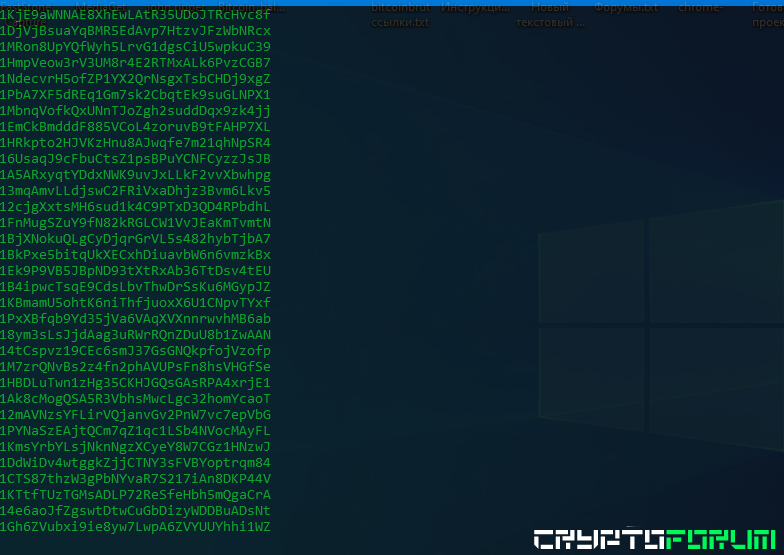Viewport: 784px width, 555px height.
Task: Click the address starting with 1Ak8cMogQSA5
Action: [135, 398]
